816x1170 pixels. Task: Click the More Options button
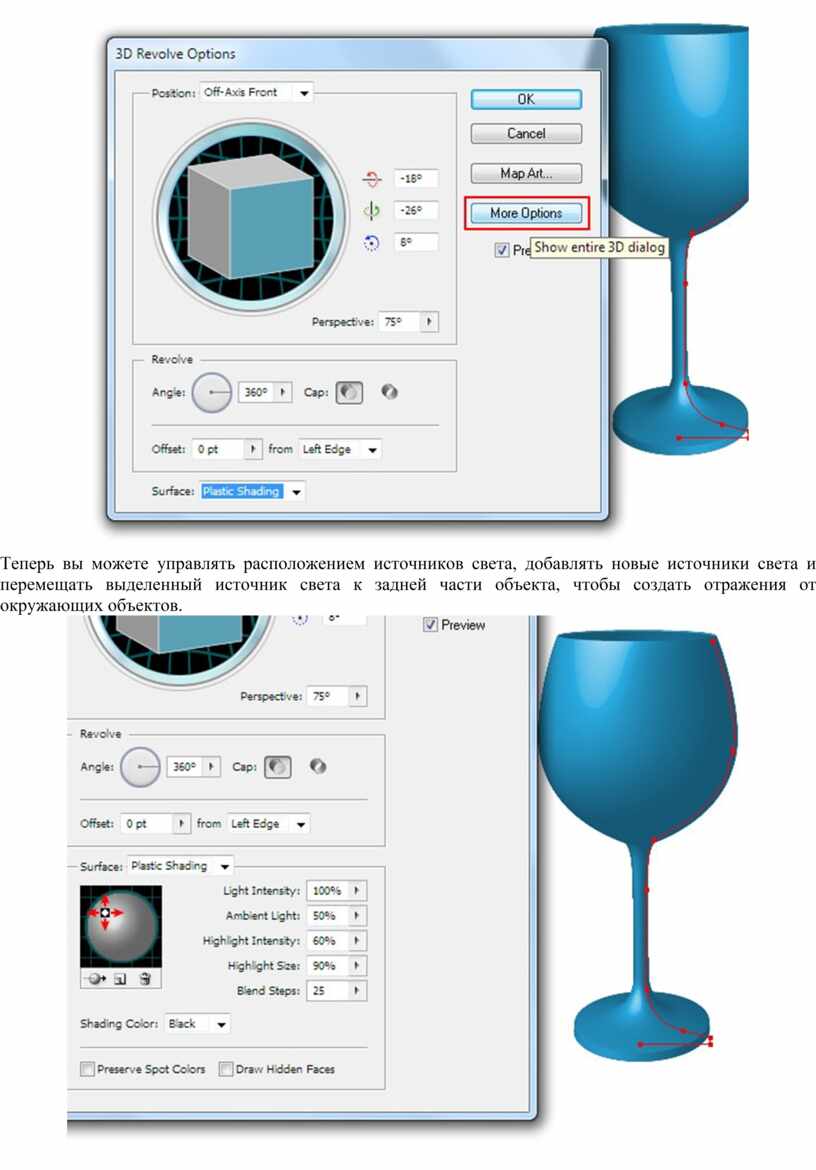pos(526,213)
